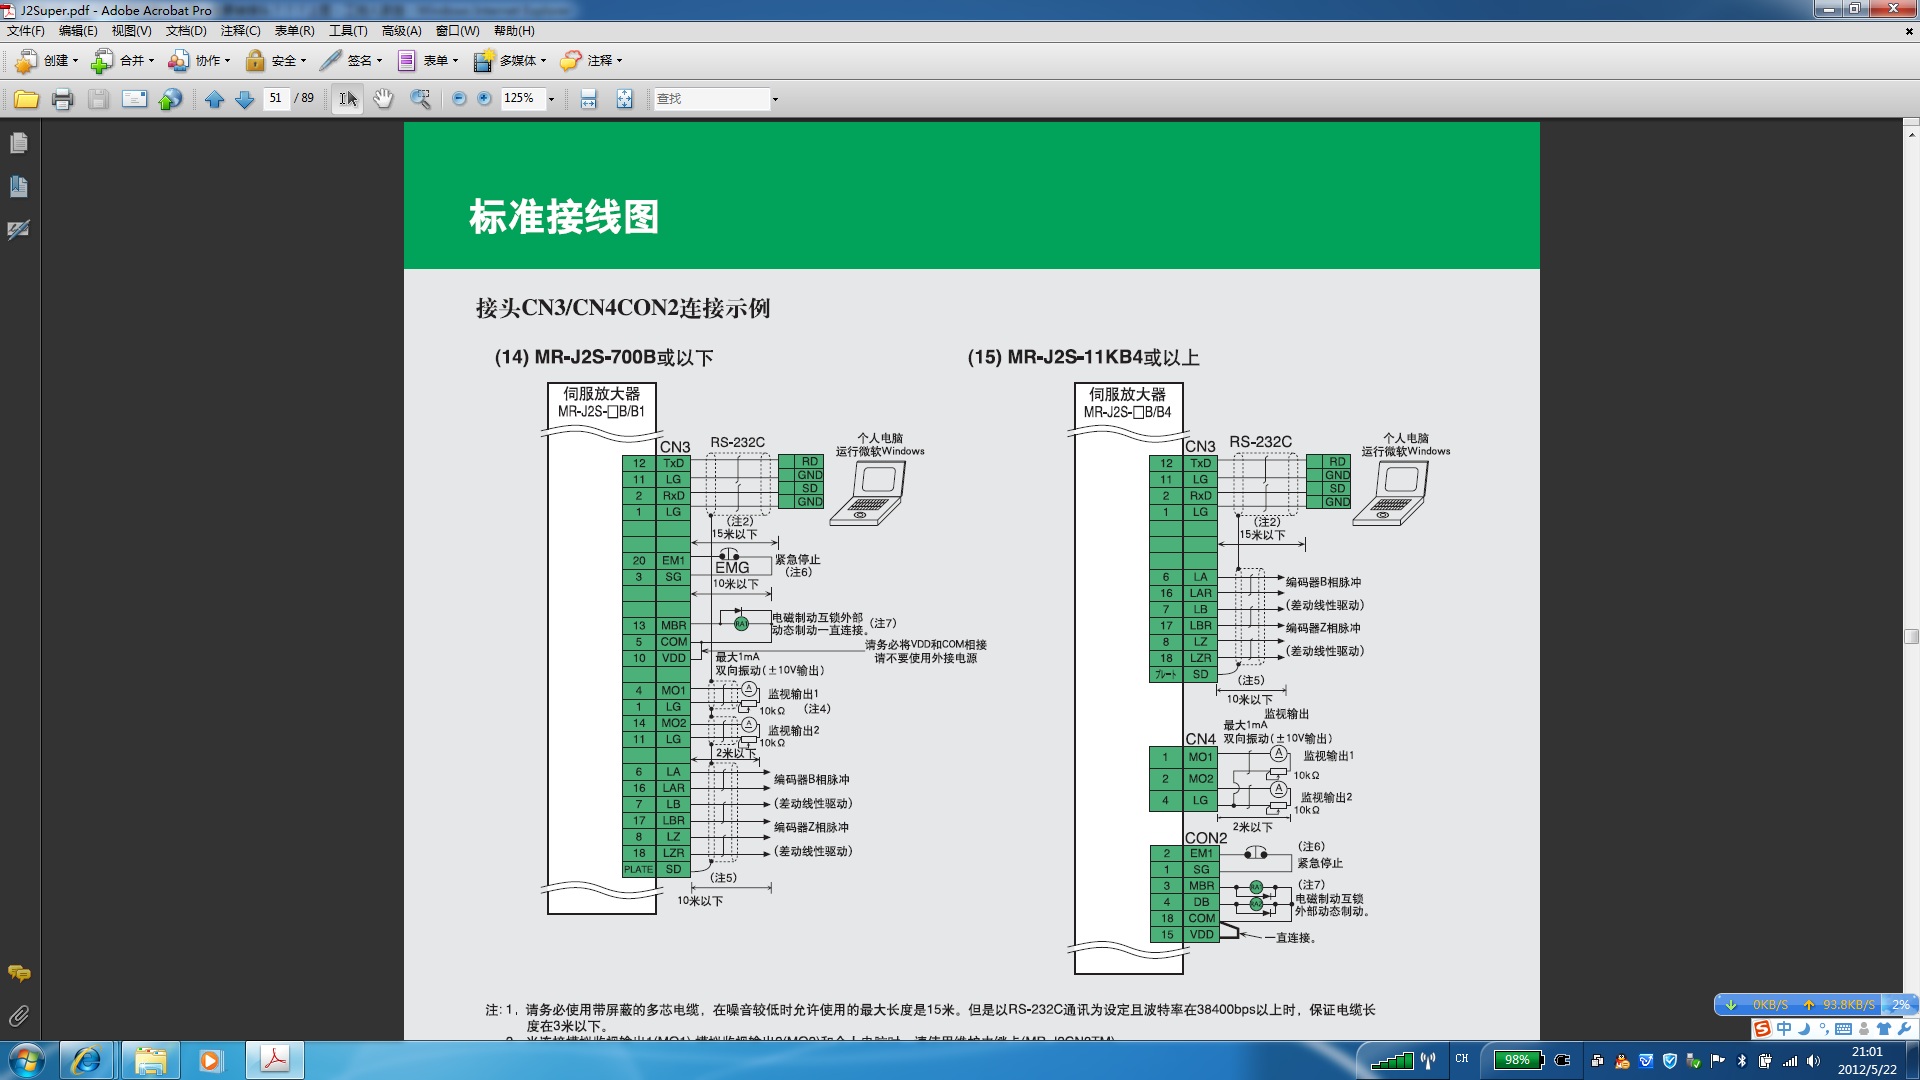Expand the find box options arrow
Viewport: 1920px width, 1080px height.
pyautogui.click(x=775, y=99)
